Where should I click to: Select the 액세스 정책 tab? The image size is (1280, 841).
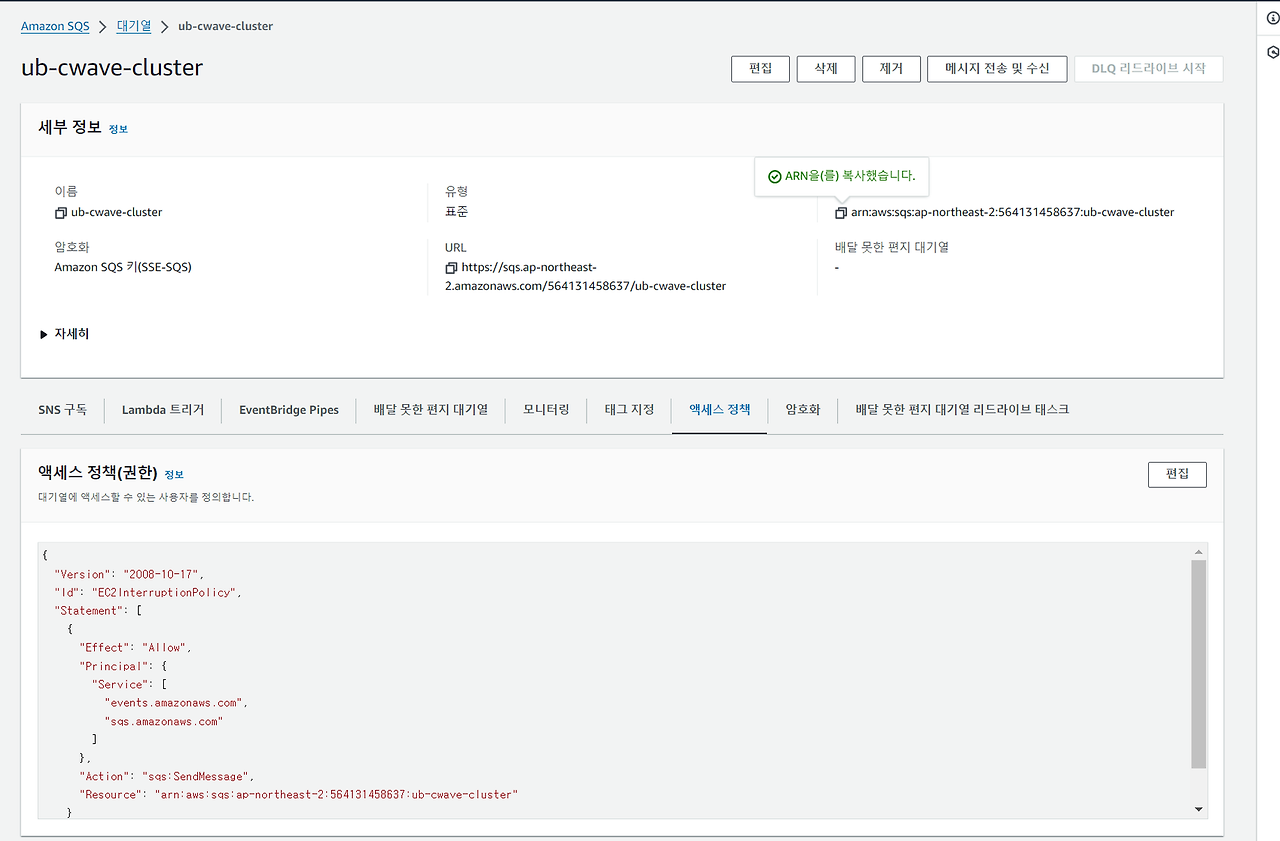[719, 410]
